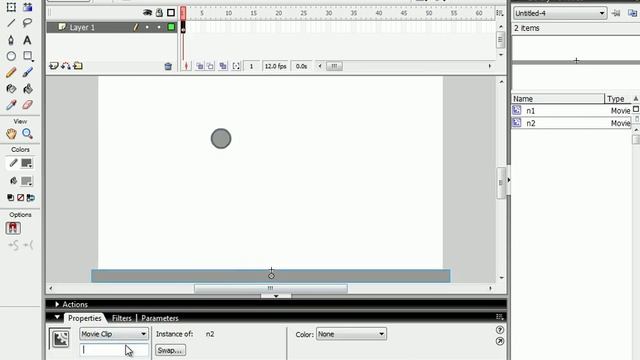Open Modify Onion Markers menu
Screen dimensions: 640x360
coord(236,66)
